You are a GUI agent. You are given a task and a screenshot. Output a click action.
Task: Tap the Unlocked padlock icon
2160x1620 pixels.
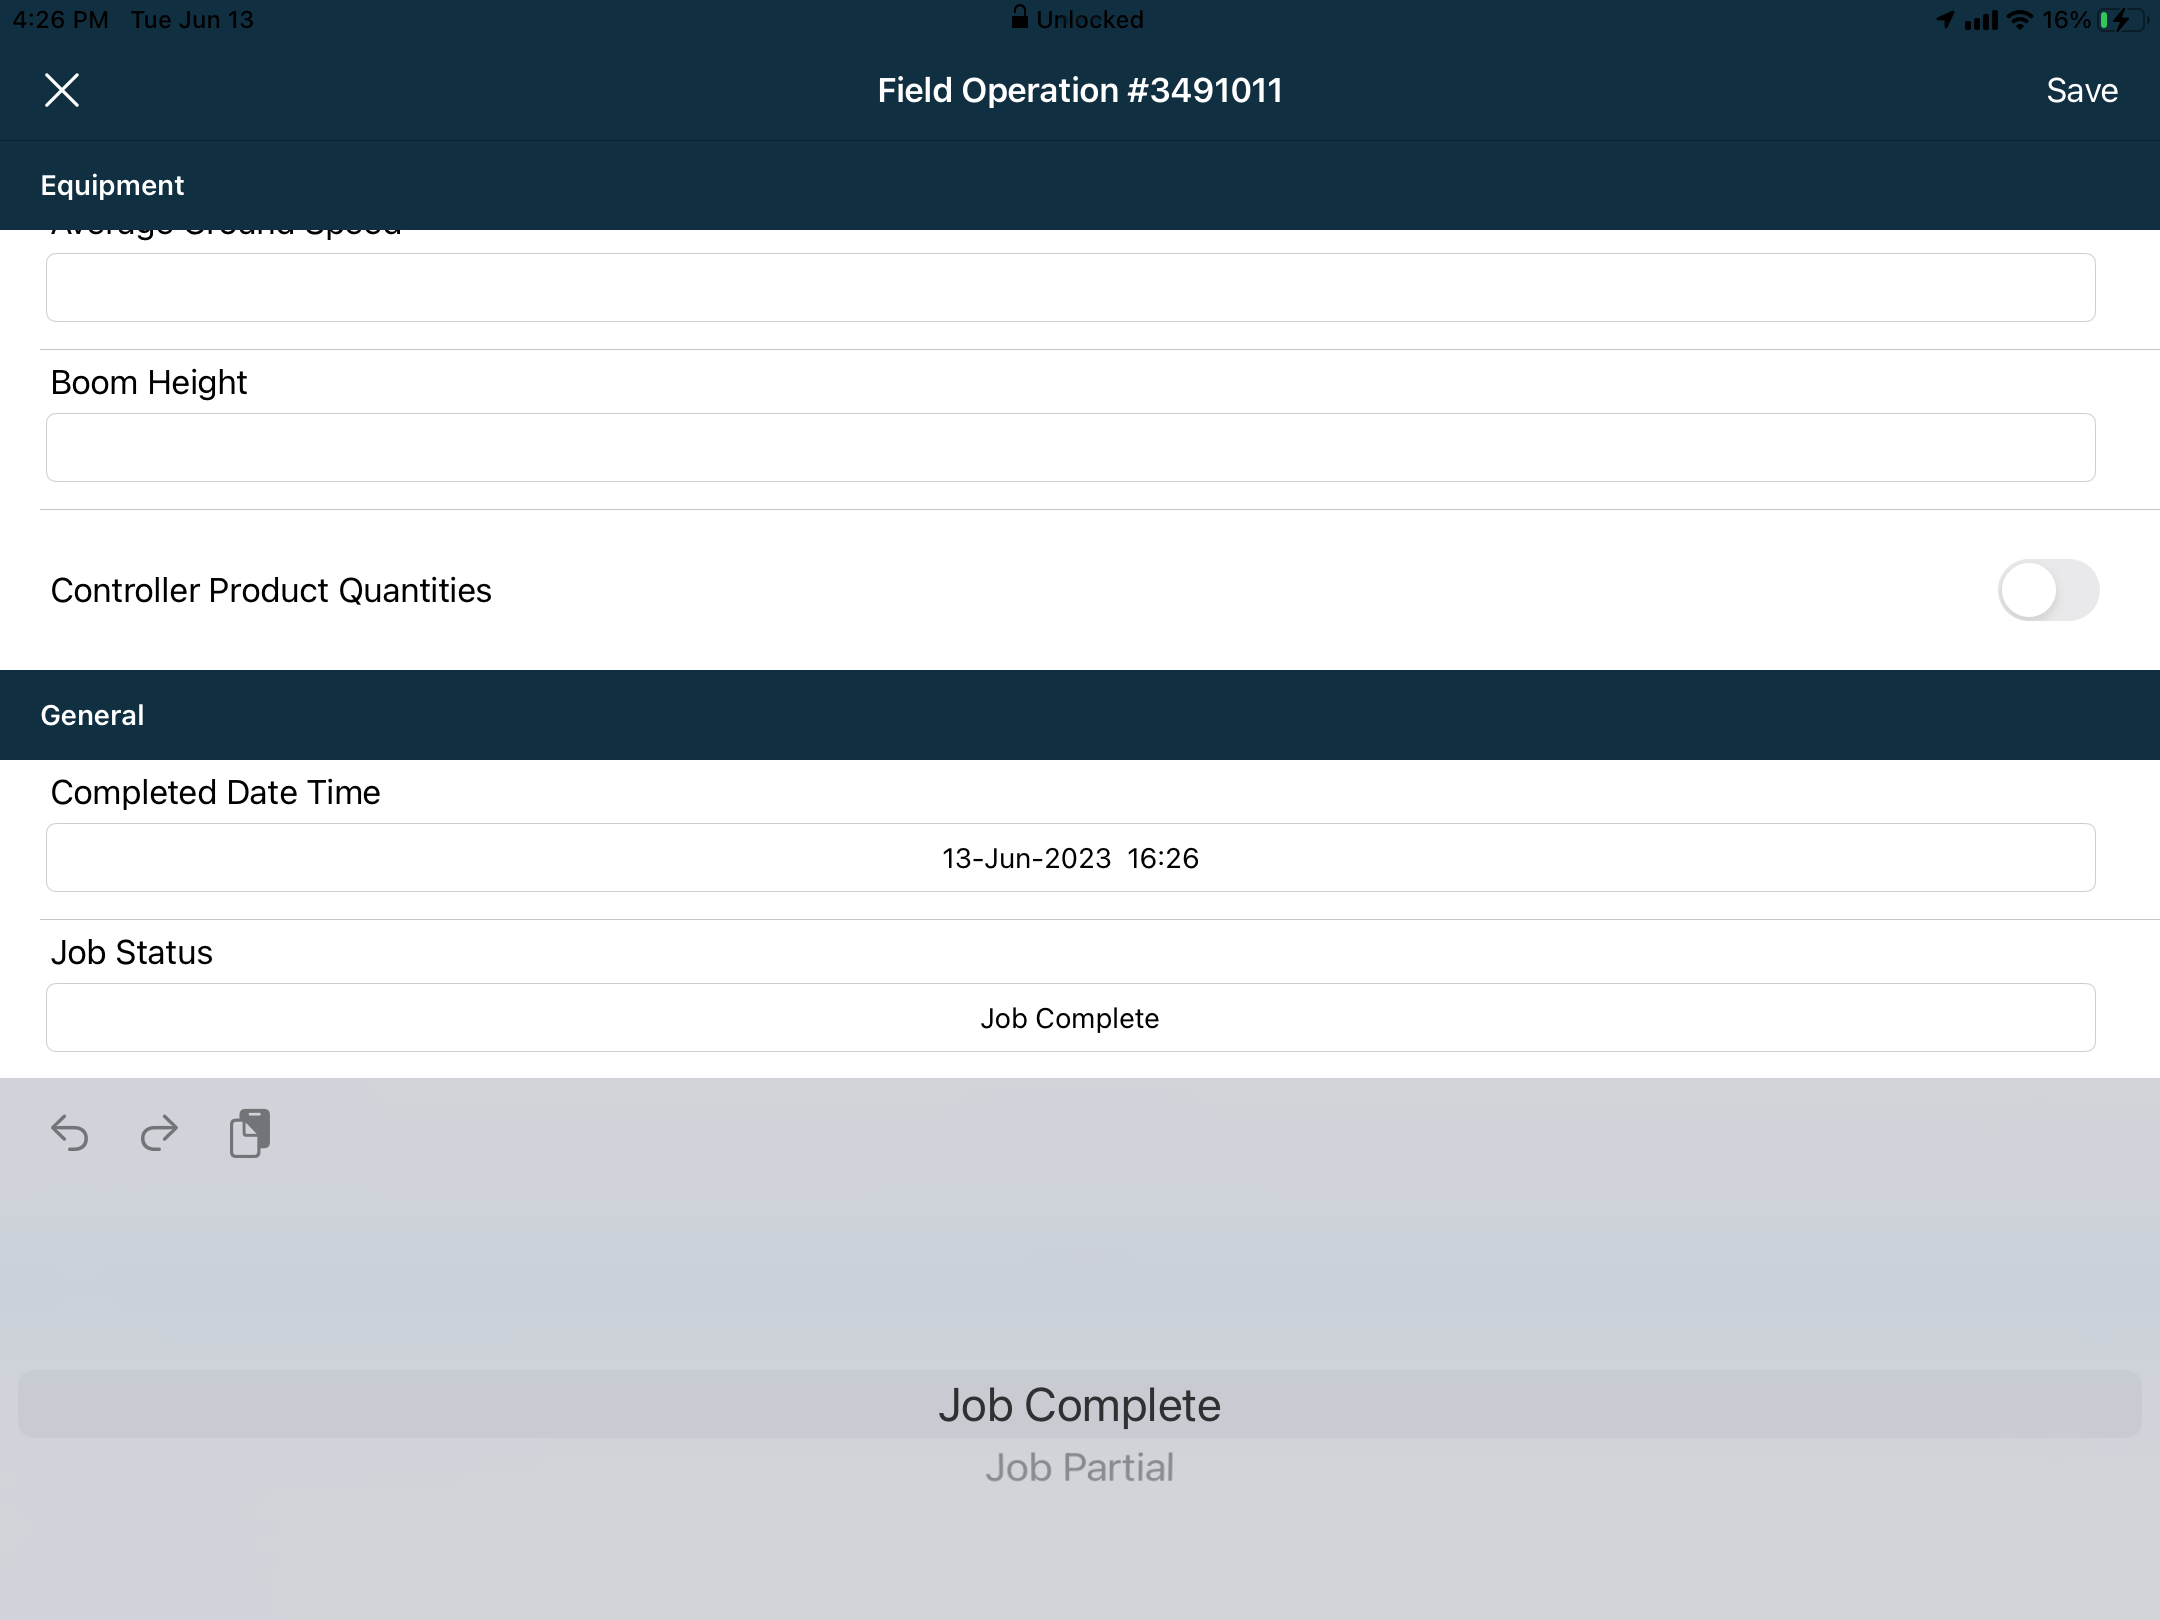[x=1021, y=17]
